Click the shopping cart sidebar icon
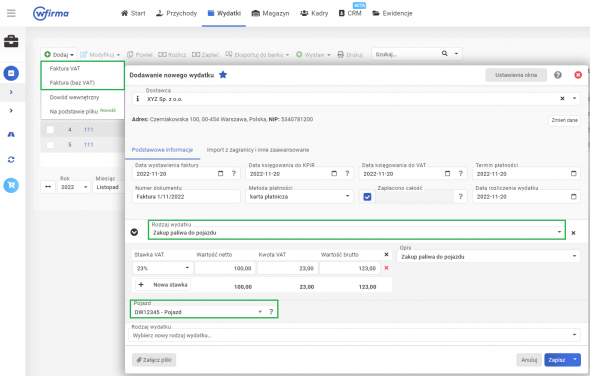This screenshot has height=376, width=590. click(x=11, y=185)
